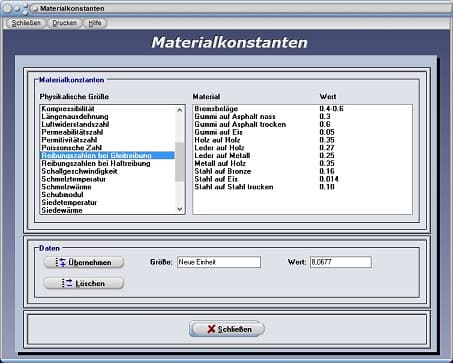Select Leder auf Holz row
The width and height of the screenshot is (453, 363).
tap(303, 148)
